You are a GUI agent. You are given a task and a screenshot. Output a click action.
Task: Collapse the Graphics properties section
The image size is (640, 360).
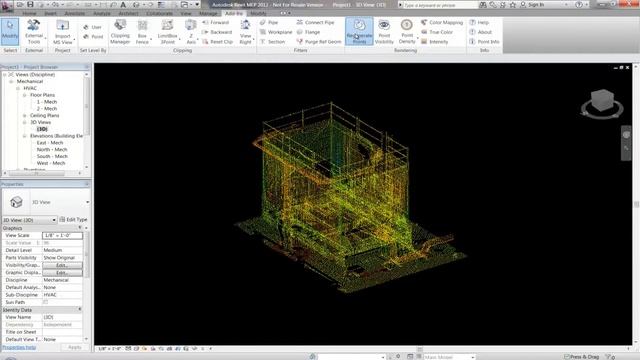[x=80, y=228]
